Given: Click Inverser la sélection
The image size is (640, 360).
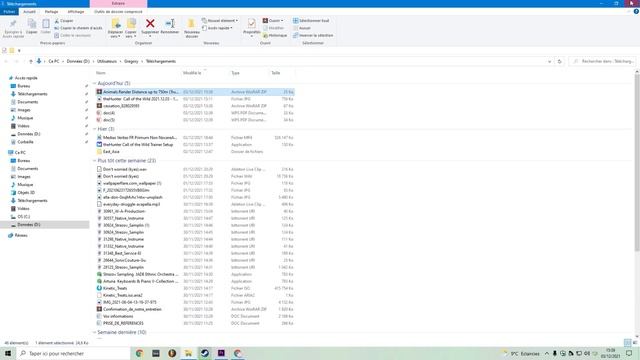Looking at the screenshot, I should [x=313, y=36].
